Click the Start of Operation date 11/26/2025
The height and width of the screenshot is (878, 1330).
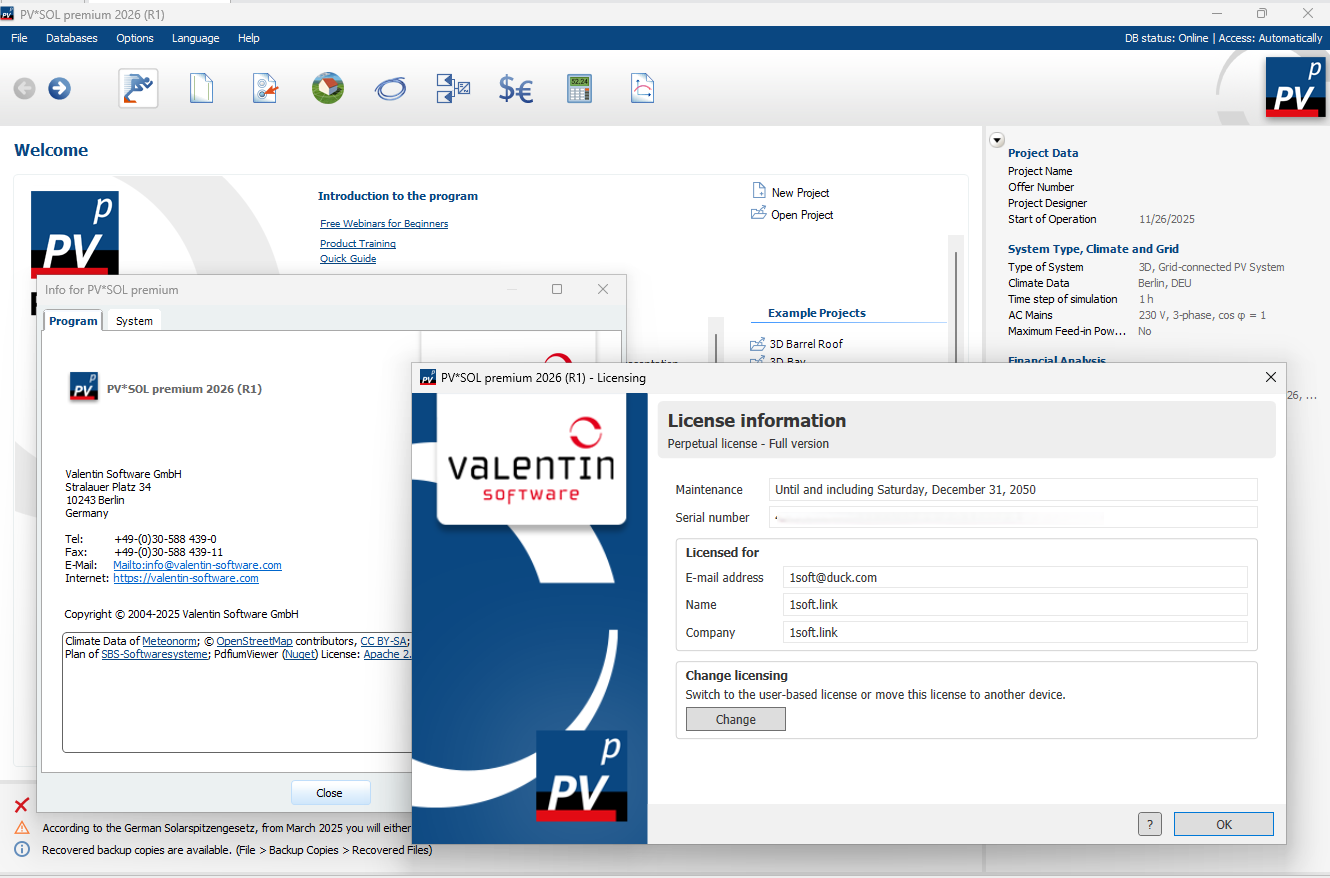(x=1167, y=219)
